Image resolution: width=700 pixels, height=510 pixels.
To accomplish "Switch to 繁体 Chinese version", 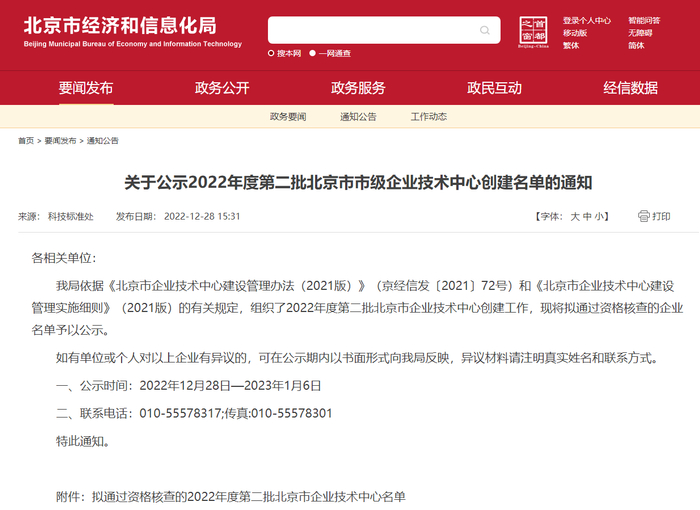I will click(x=571, y=46).
